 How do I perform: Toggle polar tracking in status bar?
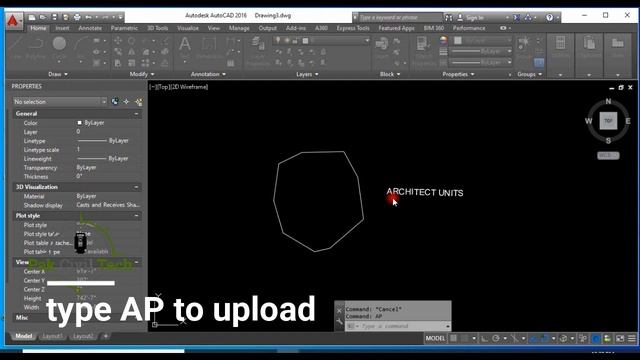496,338
